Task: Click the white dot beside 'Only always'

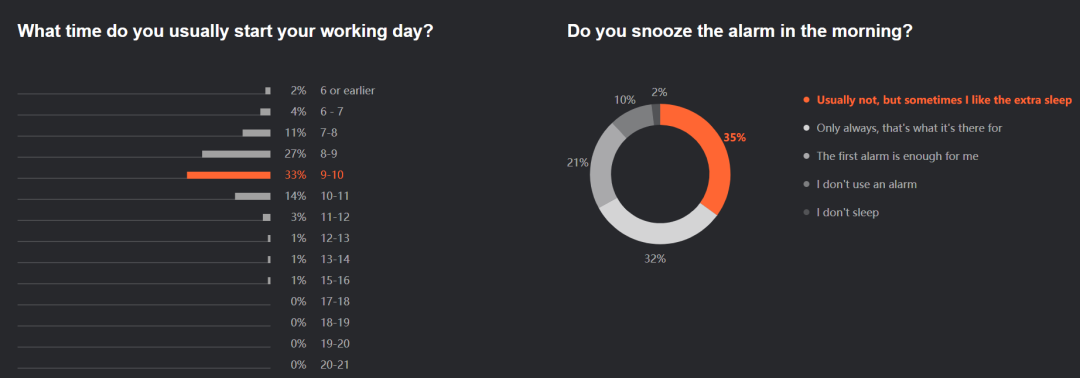Action: pos(807,128)
